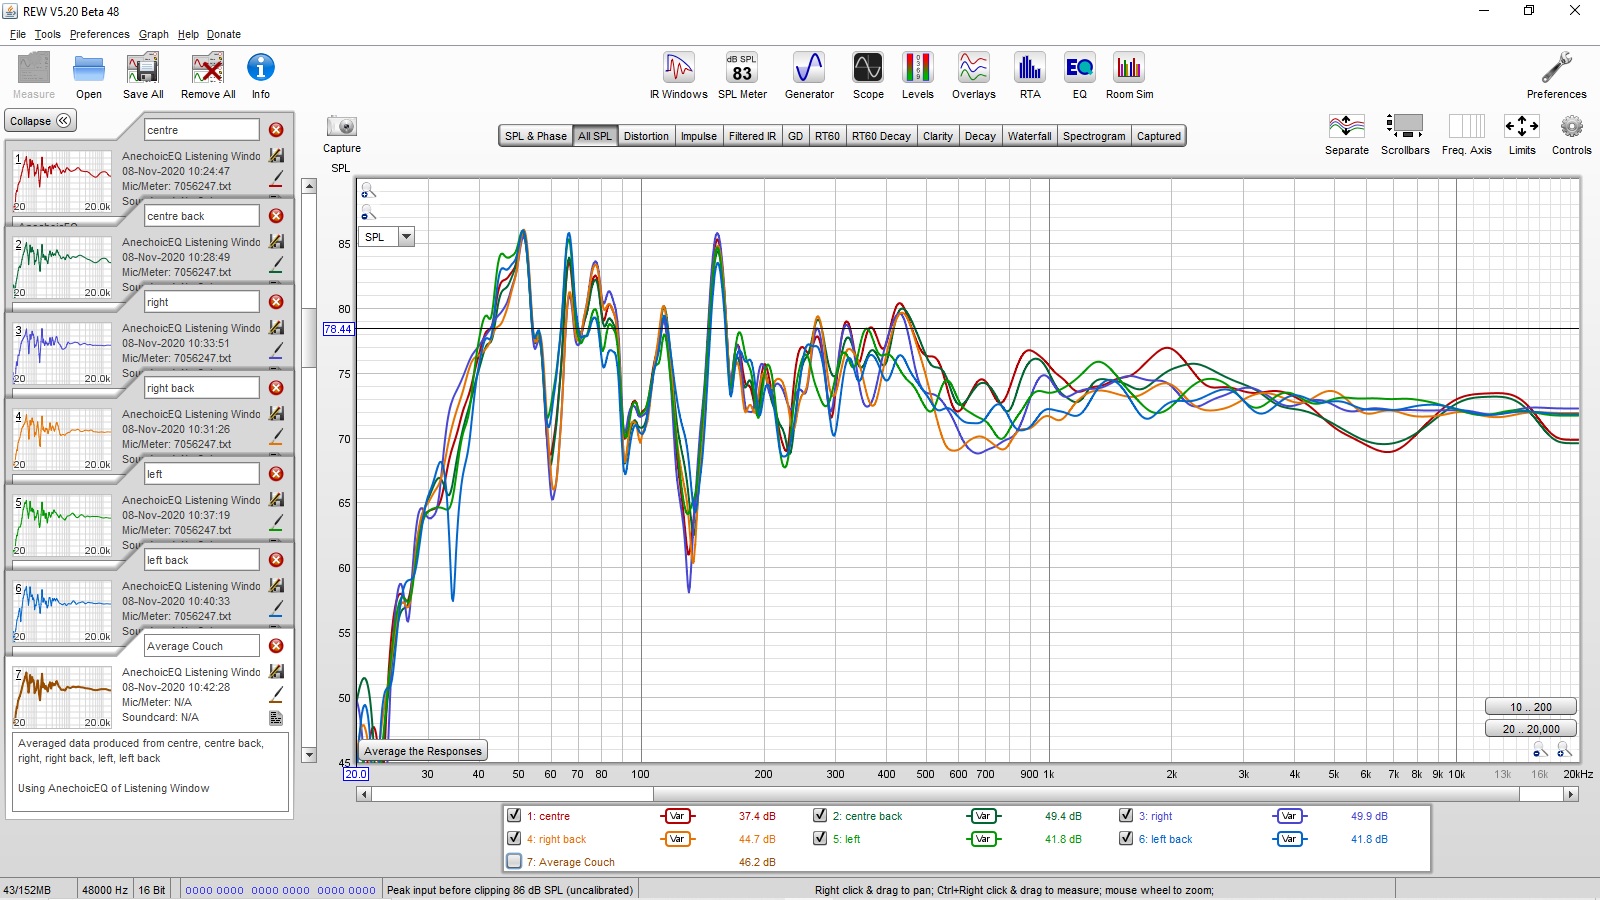Open the SPL axis dropdown
Image resolution: width=1600 pixels, height=900 pixels.
[x=406, y=237]
